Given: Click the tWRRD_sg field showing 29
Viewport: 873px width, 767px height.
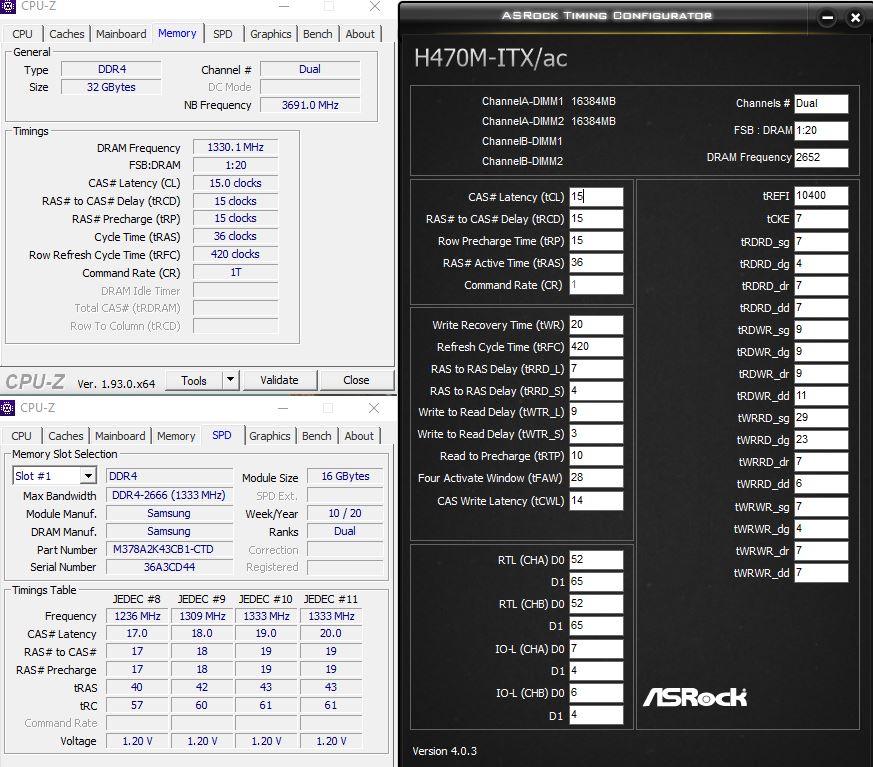Looking at the screenshot, I should (x=821, y=417).
